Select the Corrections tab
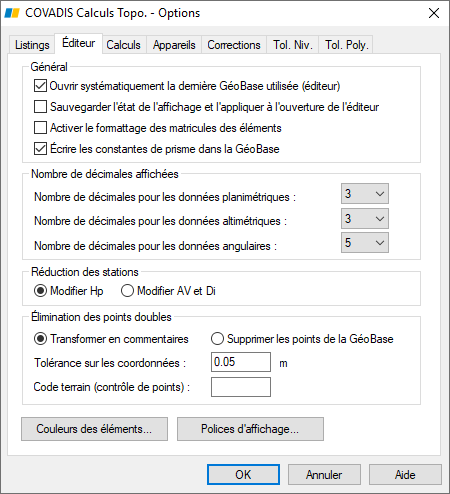The image size is (450, 494). [234, 45]
